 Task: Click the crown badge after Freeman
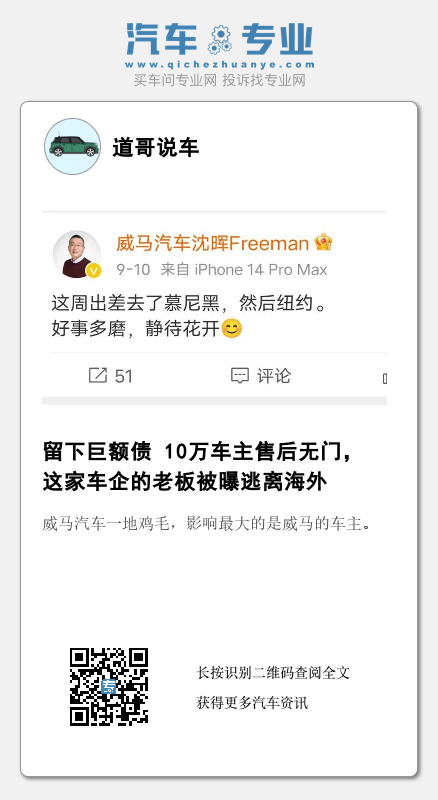pos(323,242)
